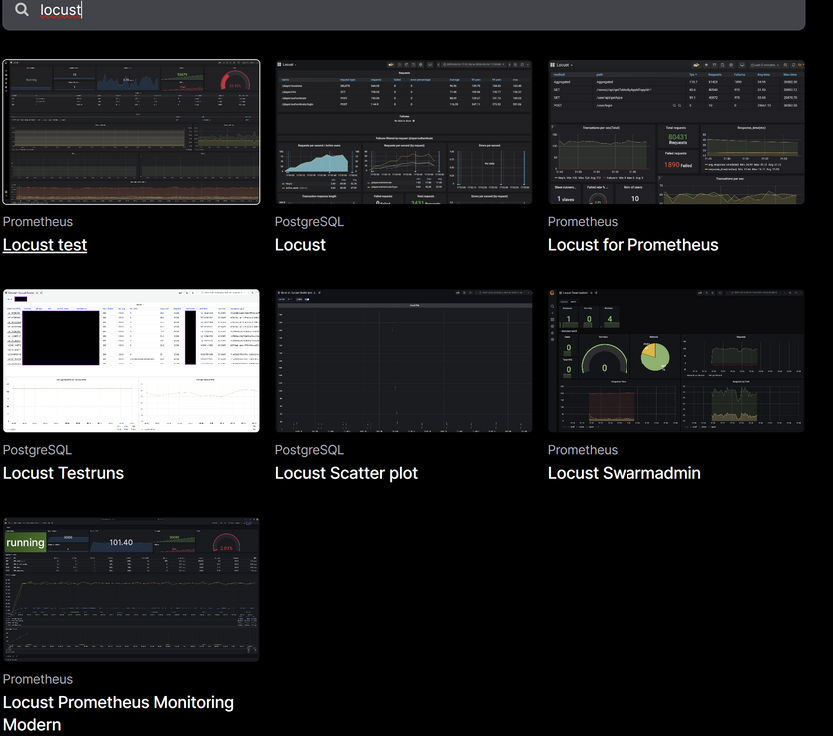Click the PostgreSQL label above 'Locust Testruns'
Image resolution: width=833 pixels, height=736 pixels.
coord(37,450)
